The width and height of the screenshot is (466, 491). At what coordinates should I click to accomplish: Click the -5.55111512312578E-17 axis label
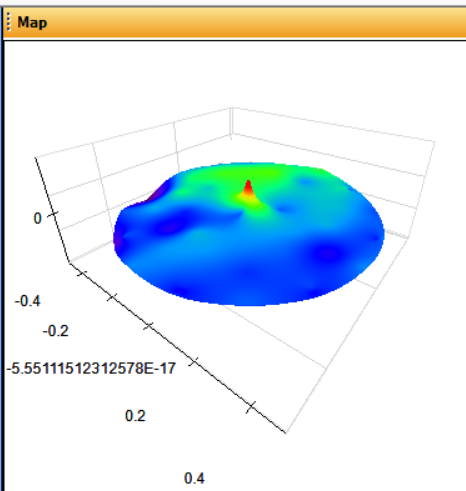click(91, 369)
